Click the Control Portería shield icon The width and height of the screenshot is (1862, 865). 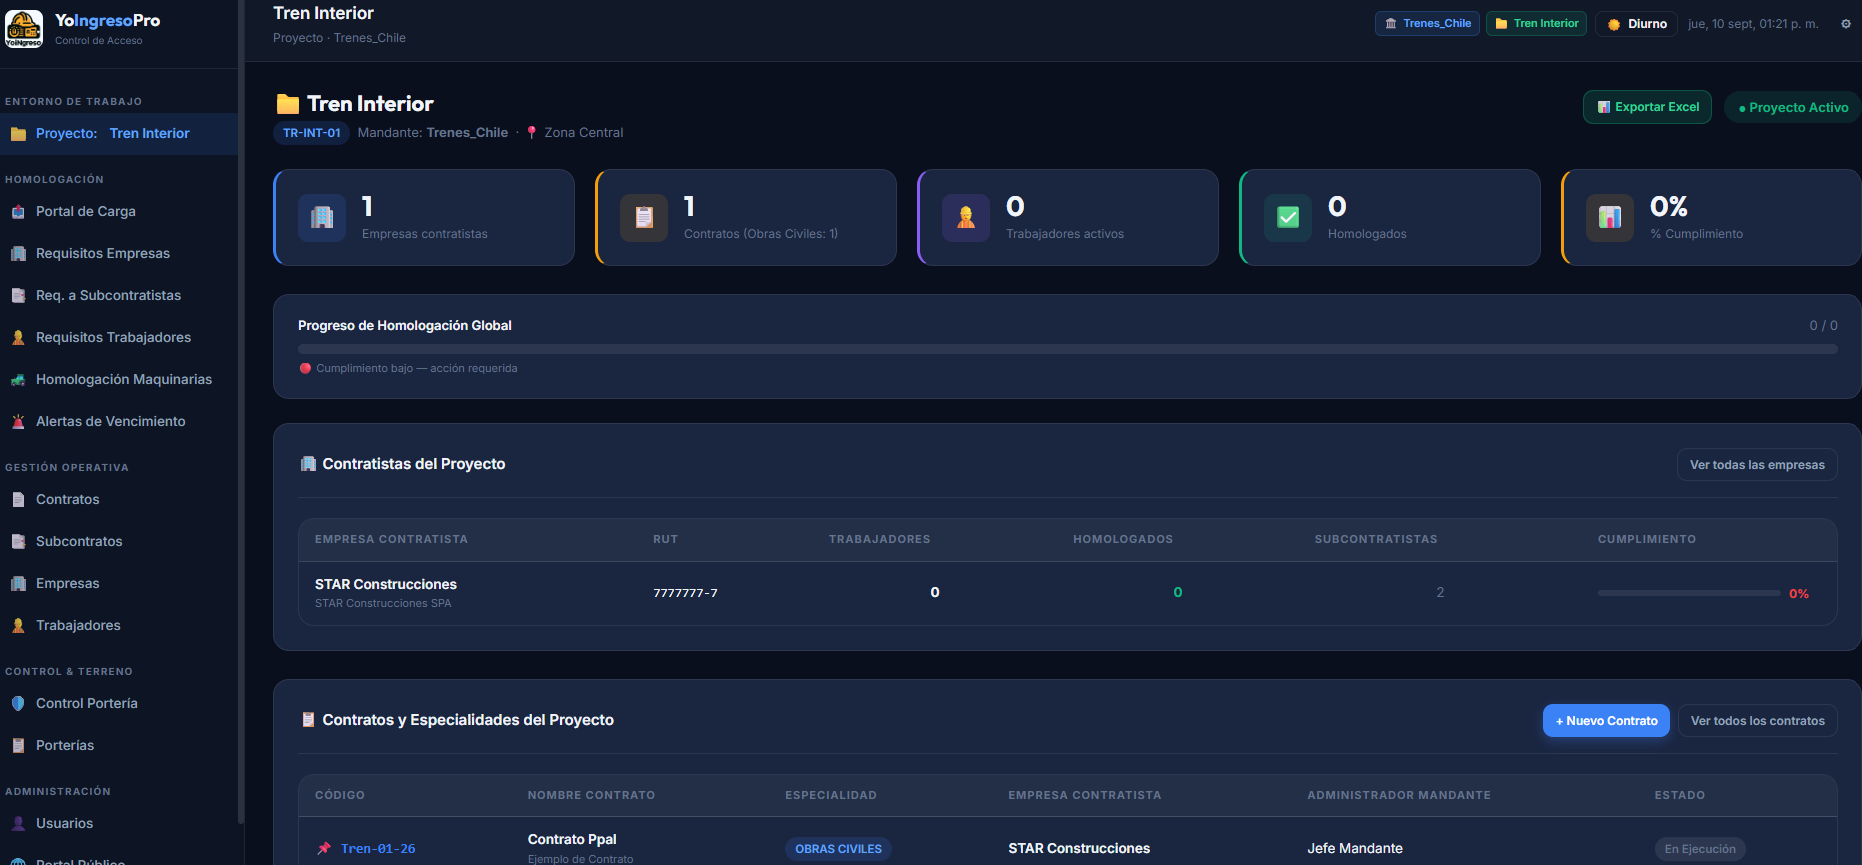(18, 704)
